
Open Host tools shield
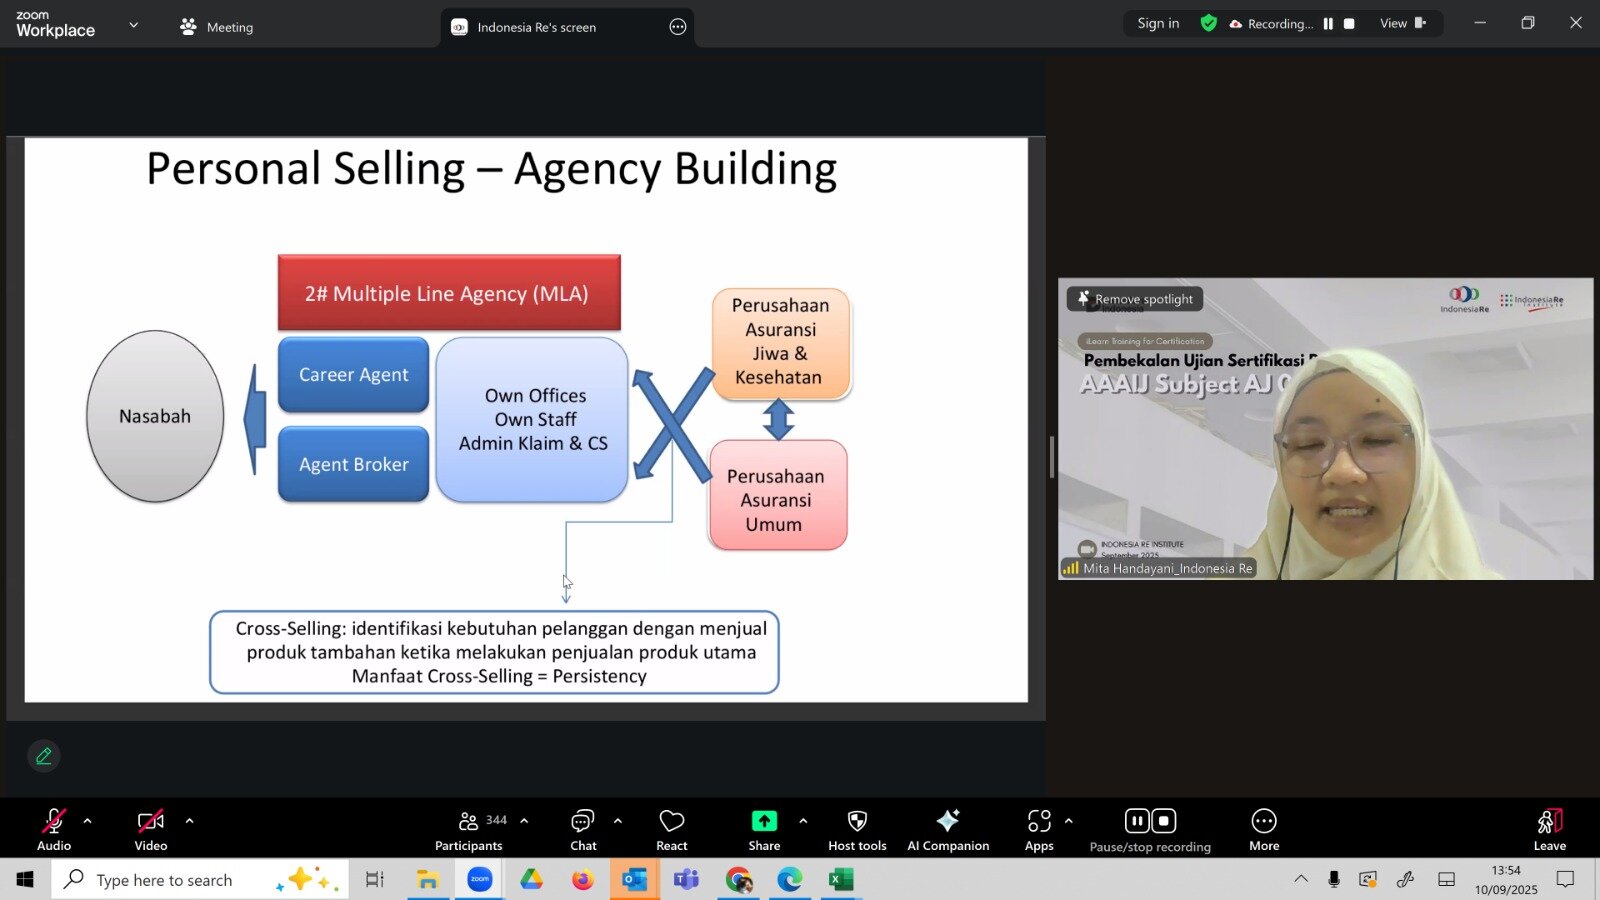(x=857, y=830)
